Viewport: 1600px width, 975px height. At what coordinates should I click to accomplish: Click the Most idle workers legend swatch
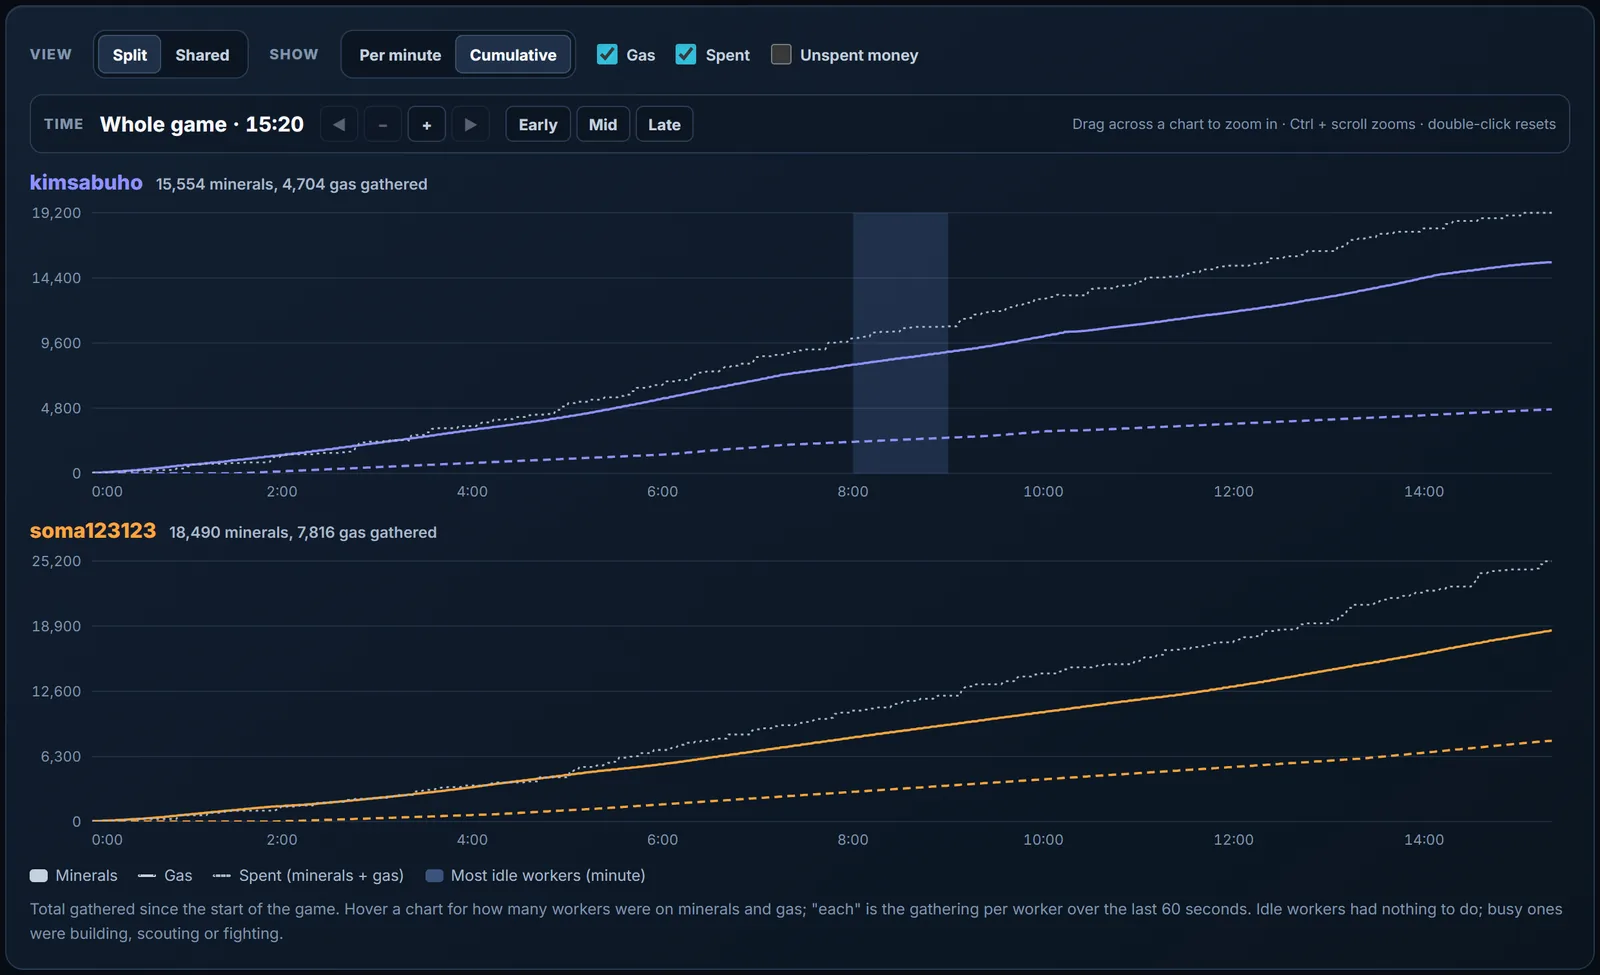tap(434, 876)
